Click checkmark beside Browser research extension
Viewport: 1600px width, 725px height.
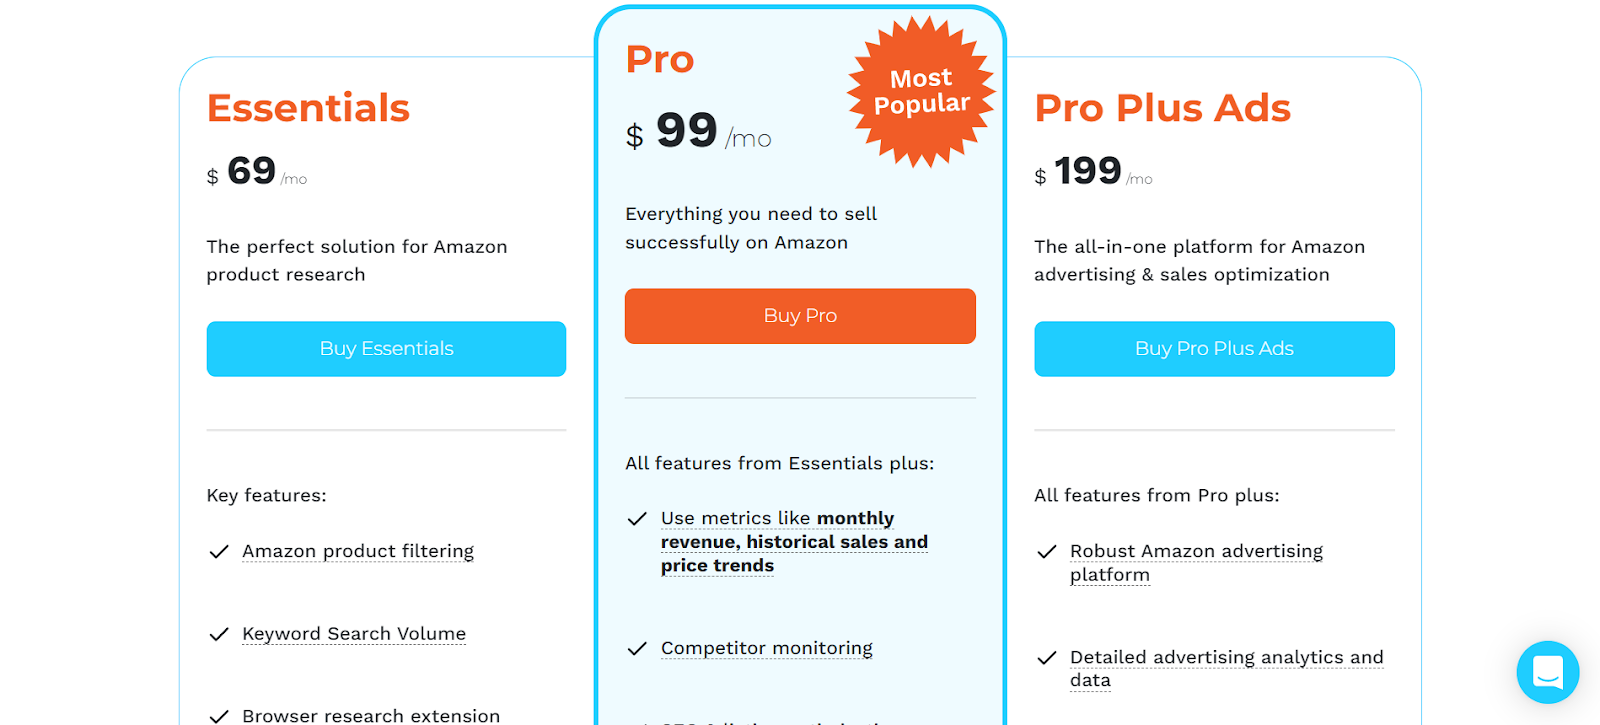[x=219, y=716]
